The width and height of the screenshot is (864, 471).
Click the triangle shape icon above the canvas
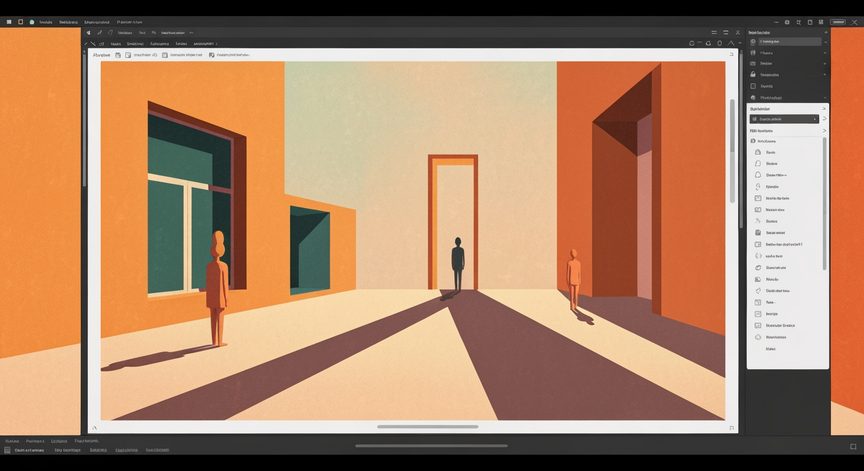[x=732, y=43]
